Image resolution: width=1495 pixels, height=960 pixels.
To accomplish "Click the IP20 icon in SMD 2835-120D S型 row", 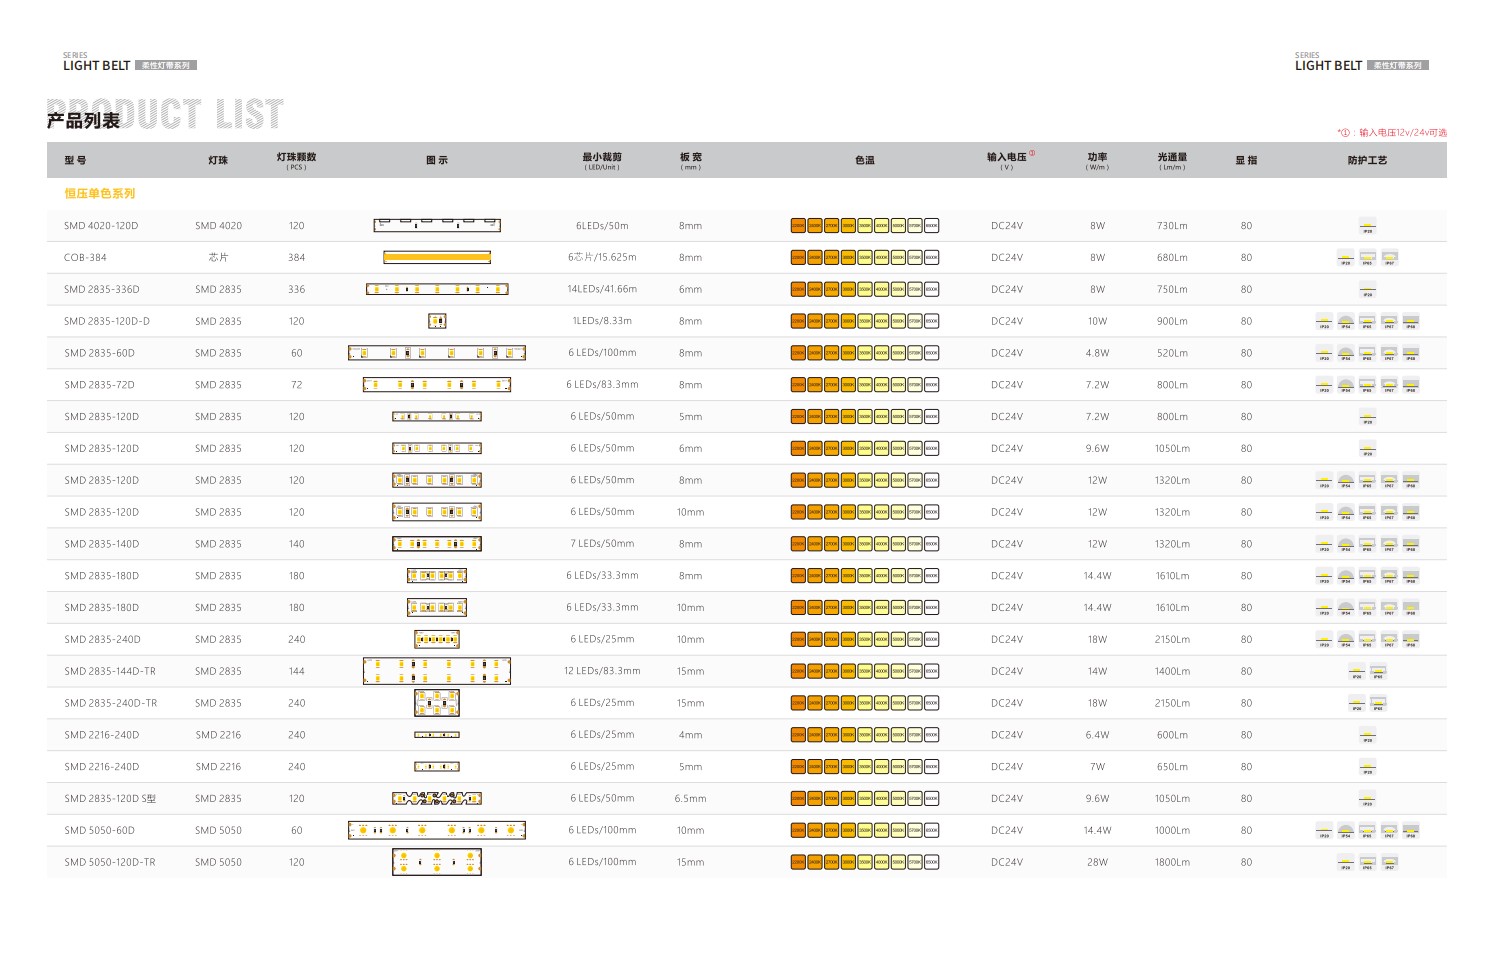I will click(x=1367, y=799).
